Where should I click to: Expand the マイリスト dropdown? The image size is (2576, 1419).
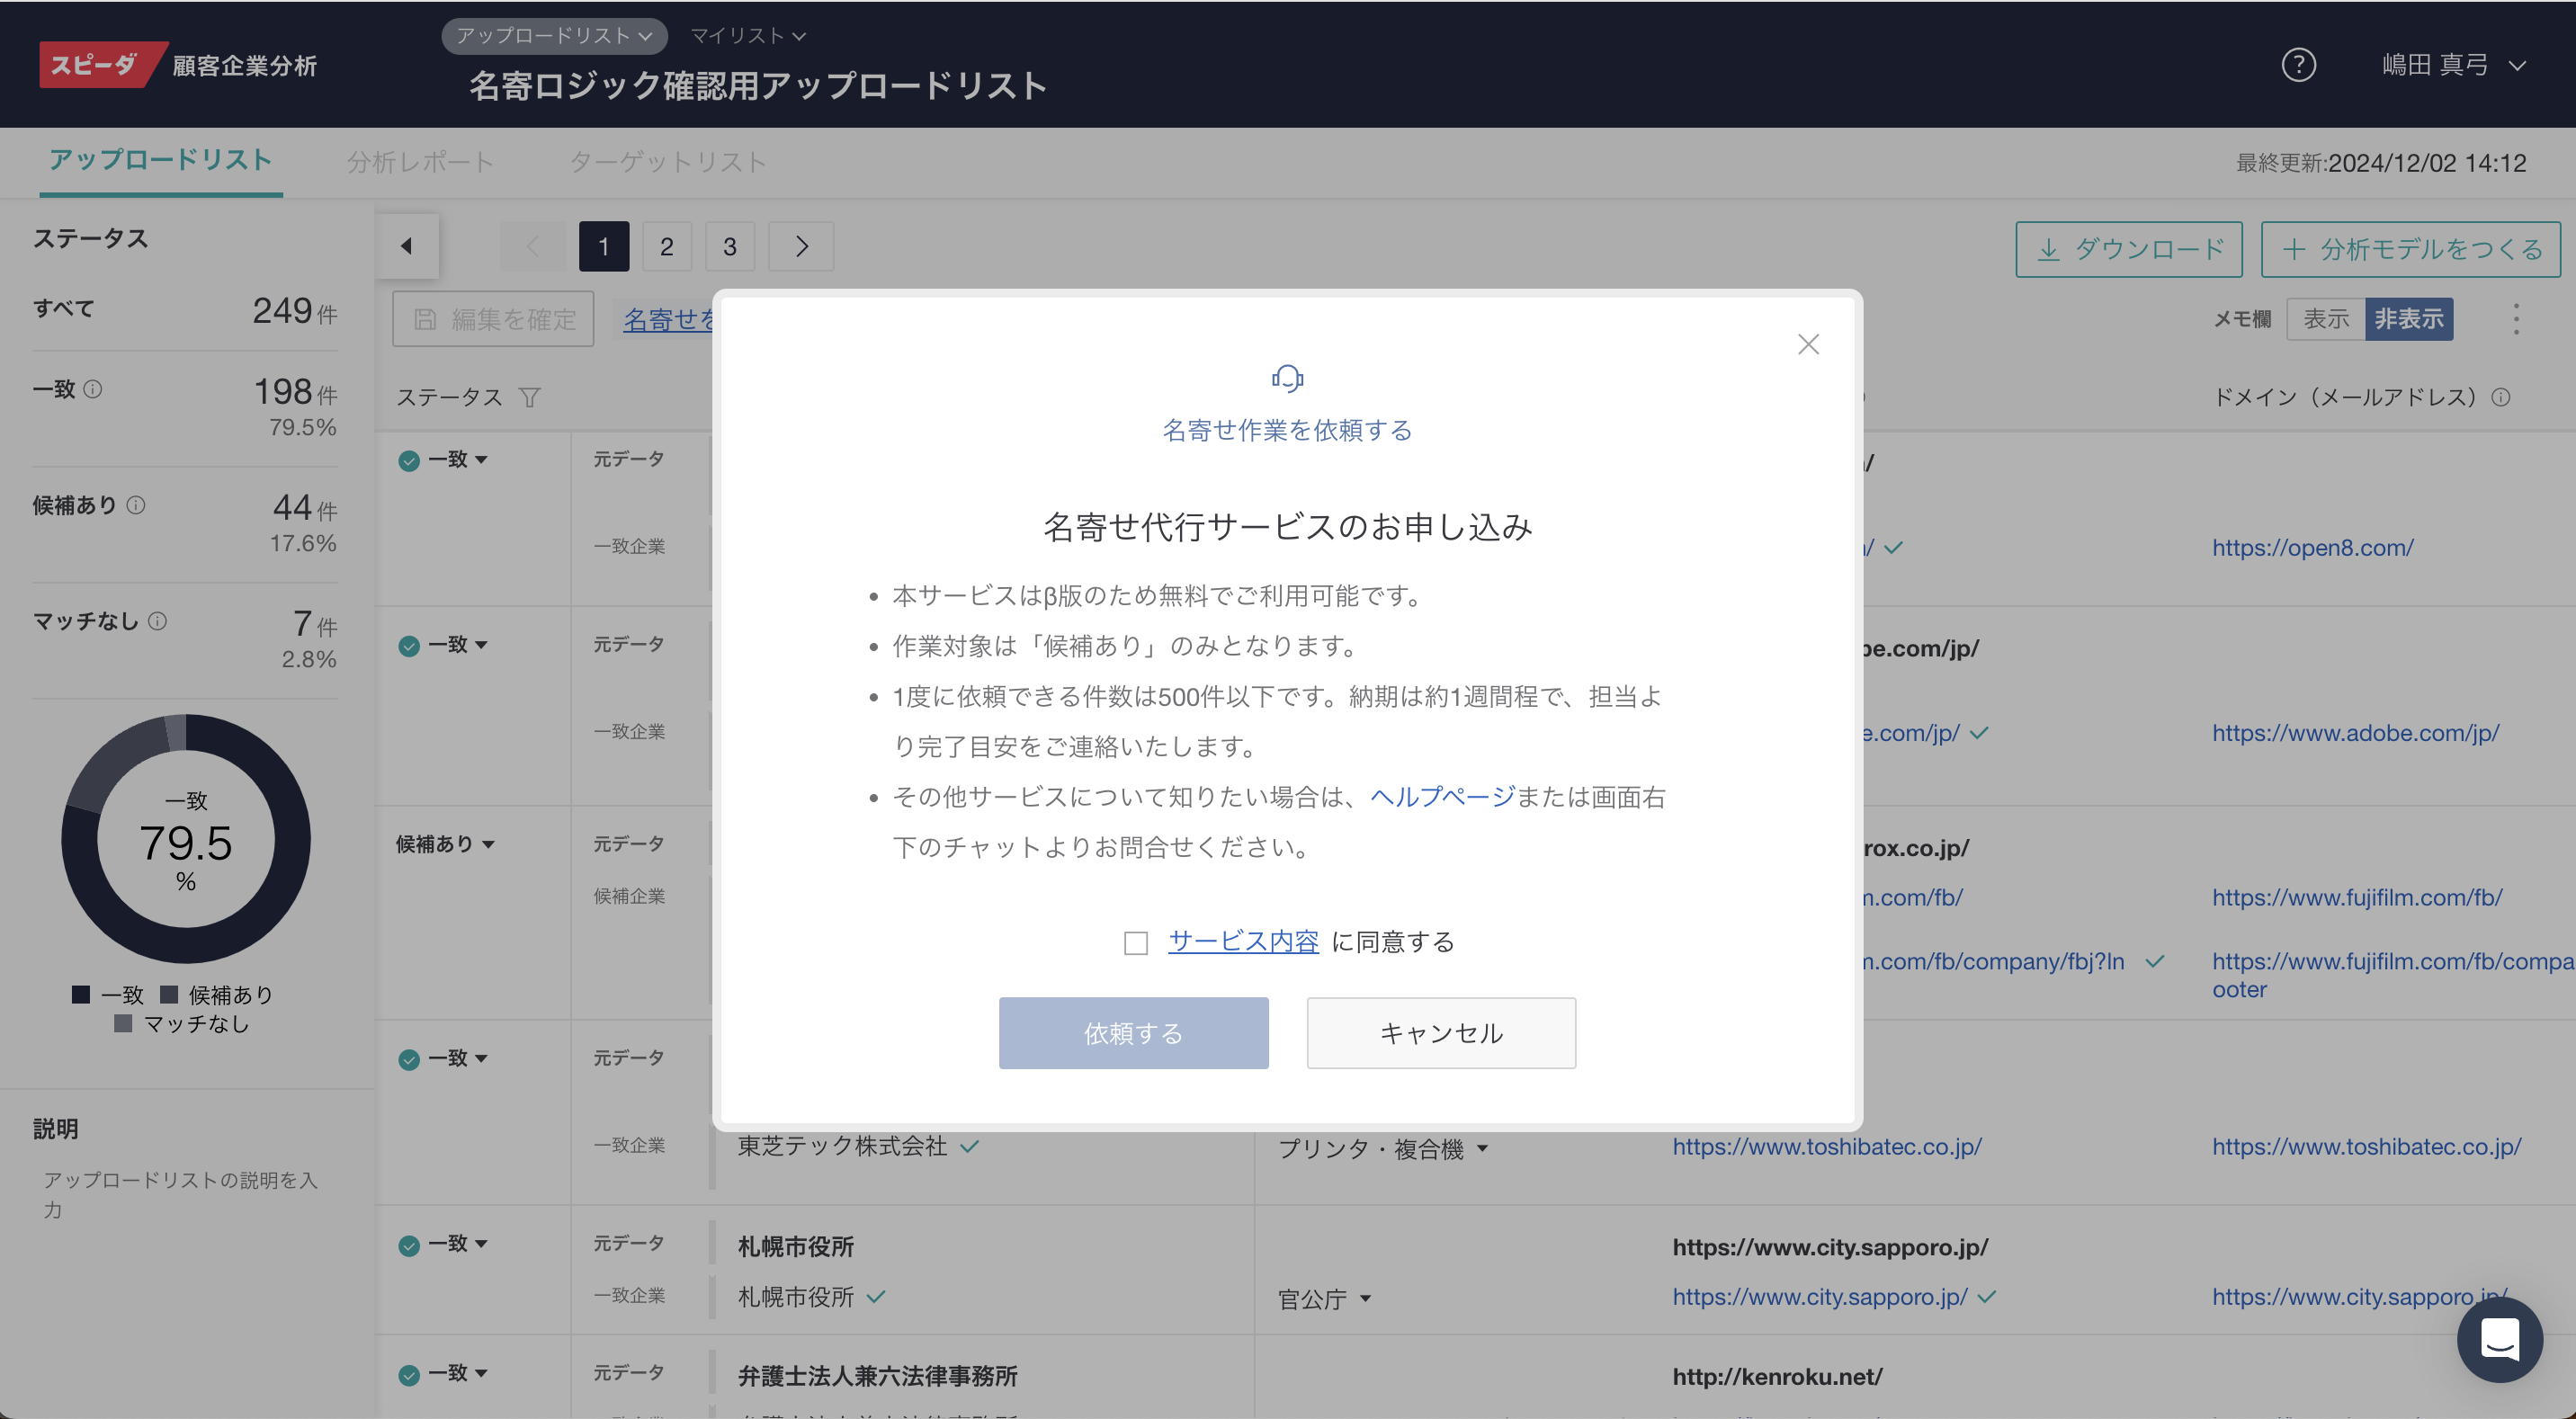pyautogui.click(x=747, y=36)
